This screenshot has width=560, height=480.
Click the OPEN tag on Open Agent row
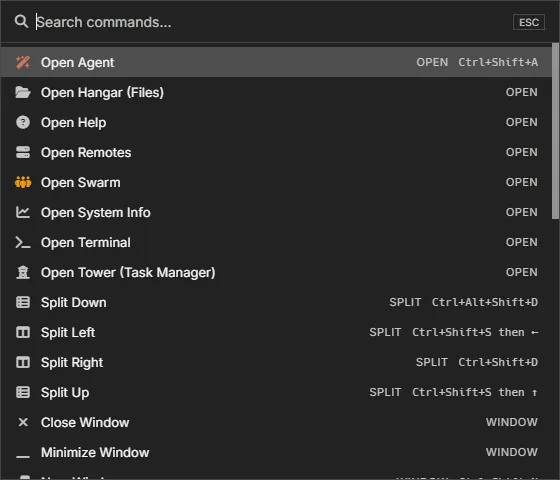[x=432, y=62]
